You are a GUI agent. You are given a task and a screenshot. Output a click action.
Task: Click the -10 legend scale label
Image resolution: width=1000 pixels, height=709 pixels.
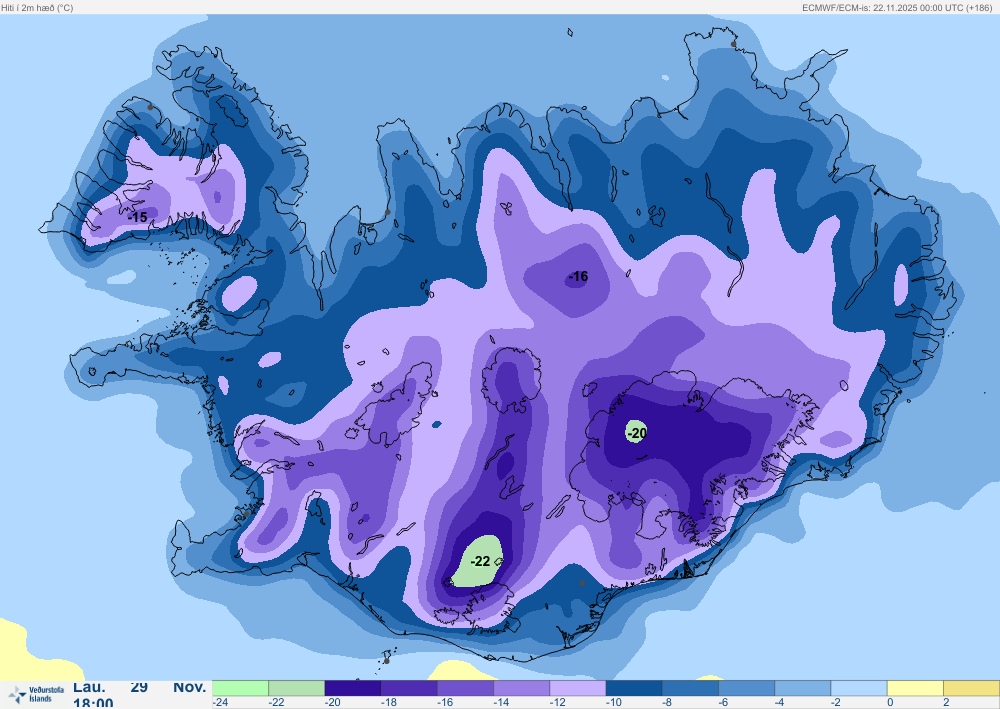coord(614,703)
